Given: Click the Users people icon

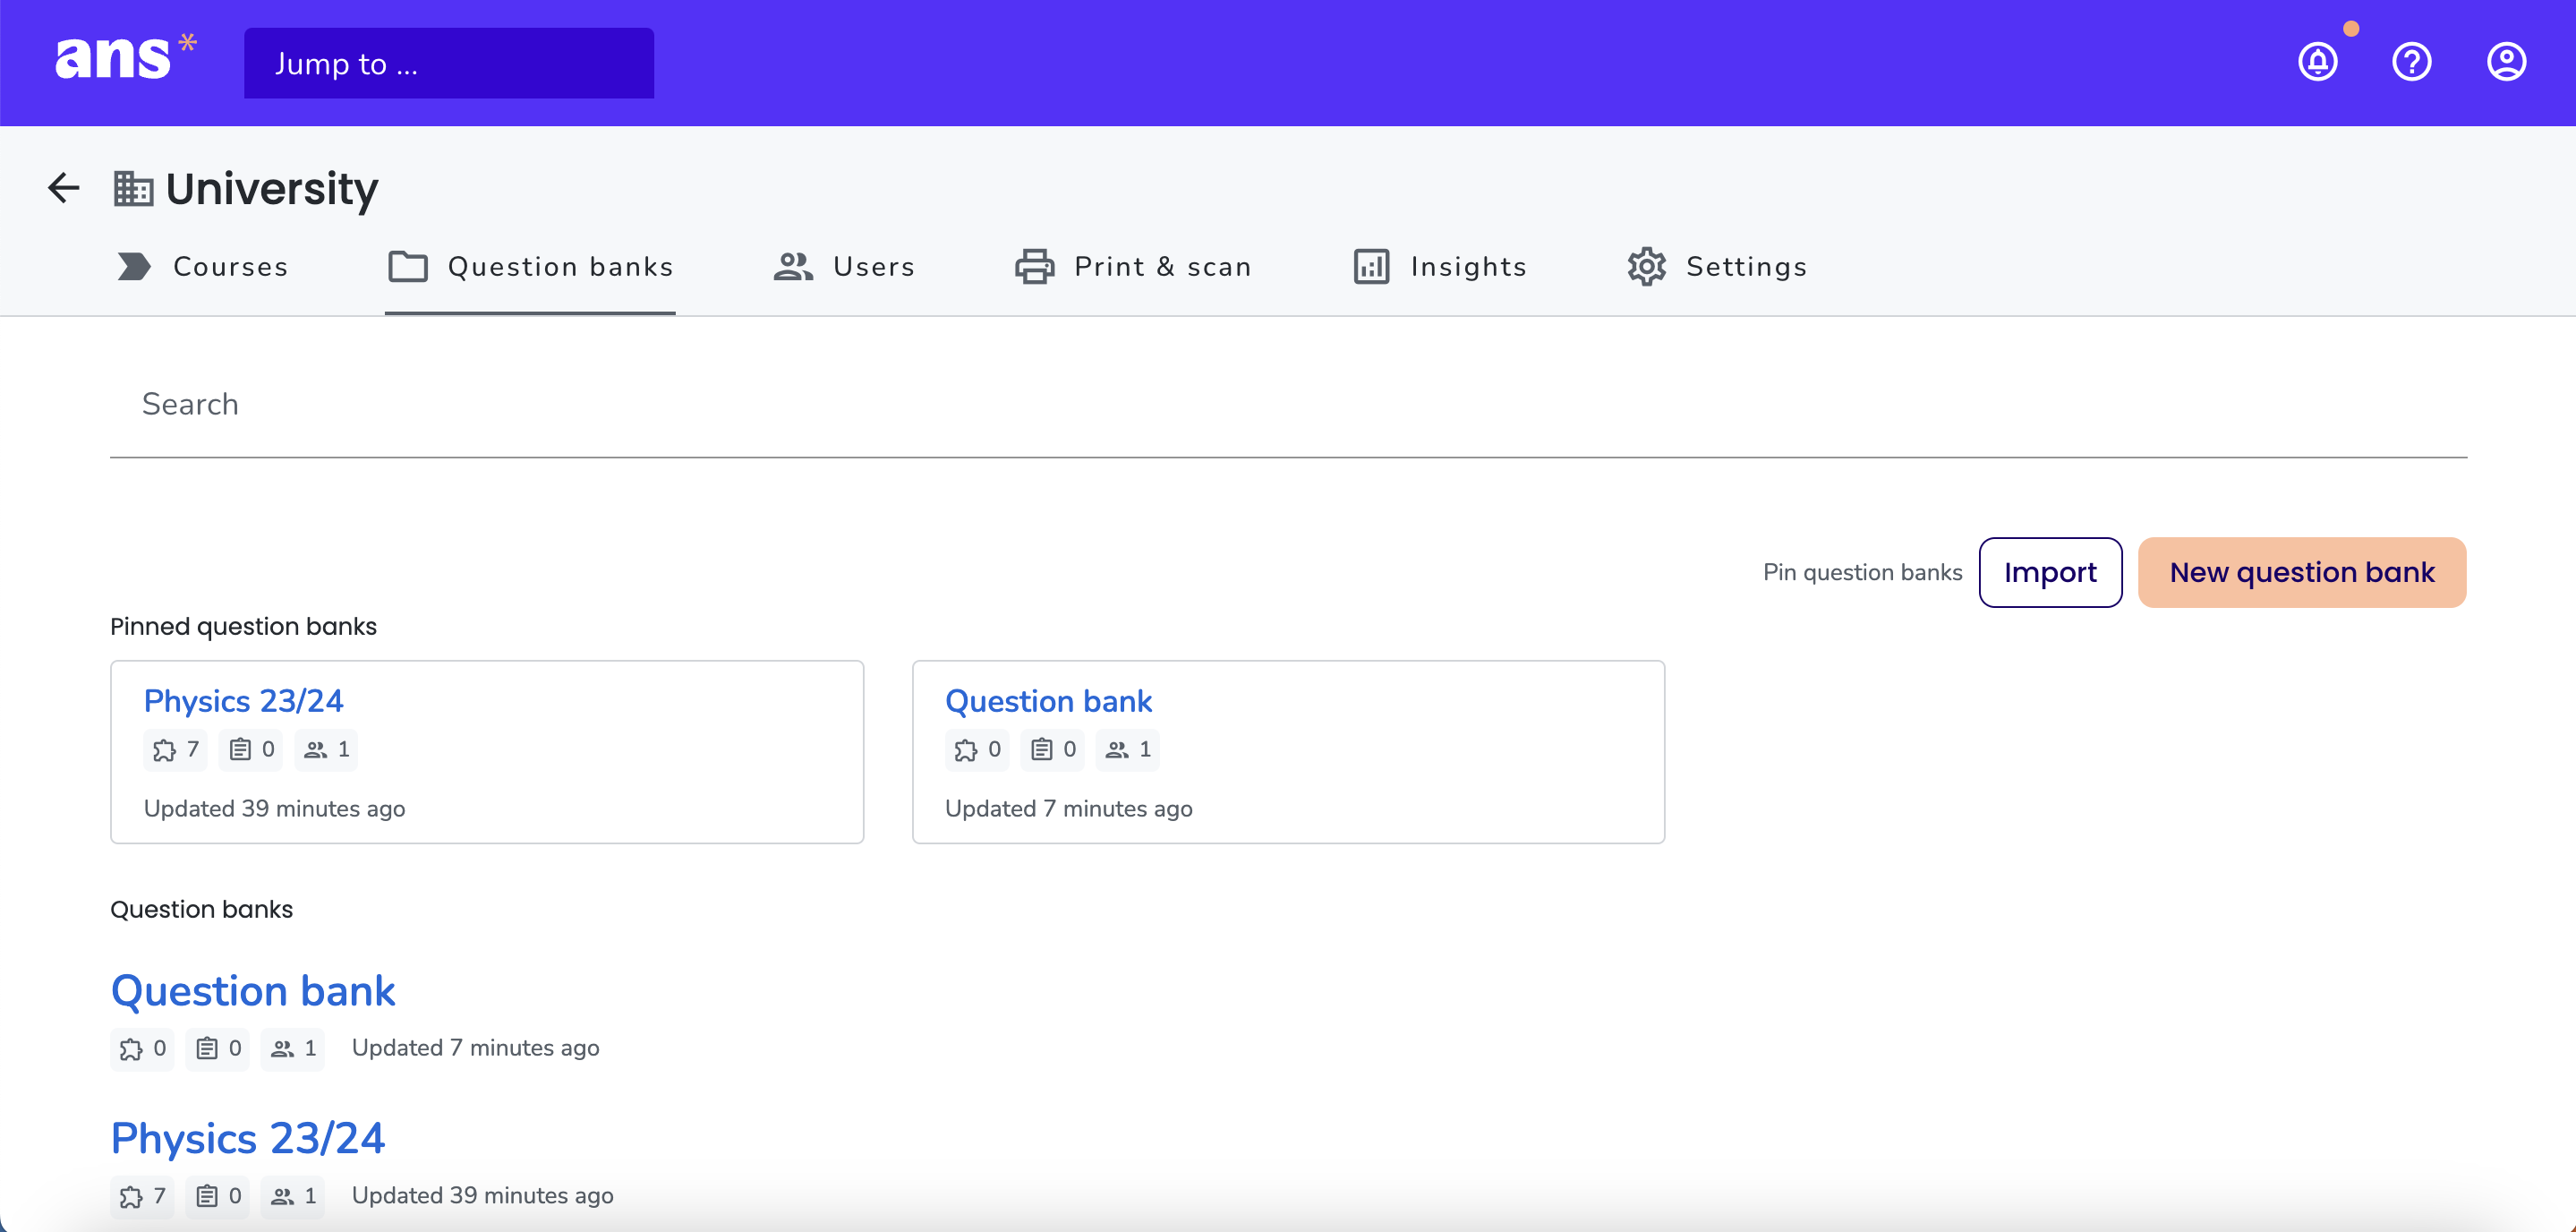Looking at the screenshot, I should (793, 267).
